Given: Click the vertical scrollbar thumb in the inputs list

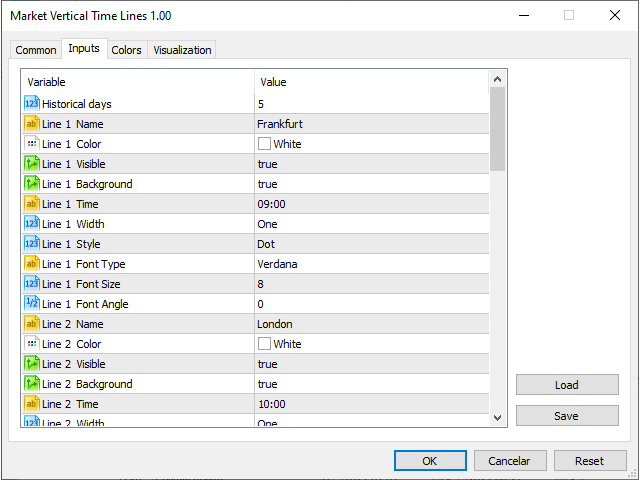Looking at the screenshot, I should (497, 129).
